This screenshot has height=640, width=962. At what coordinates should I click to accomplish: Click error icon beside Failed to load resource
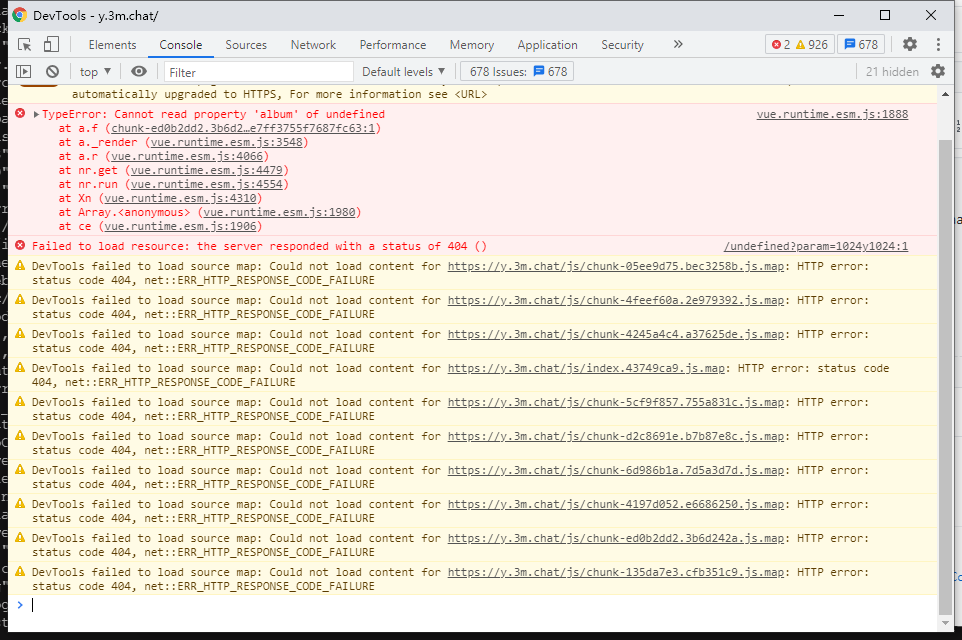coord(20,245)
